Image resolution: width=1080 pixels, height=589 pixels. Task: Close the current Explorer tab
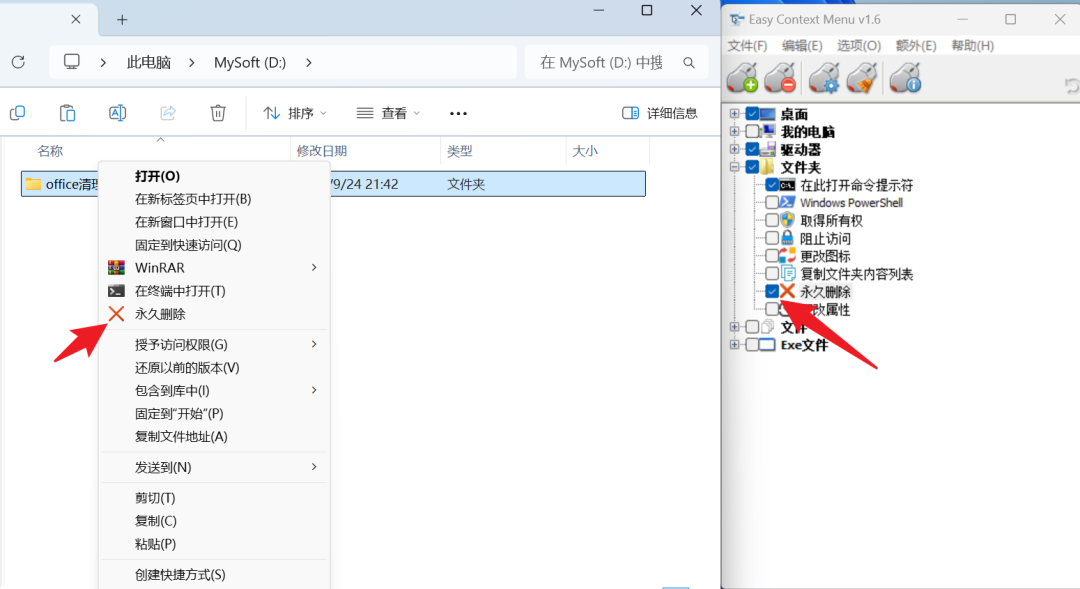[76, 19]
